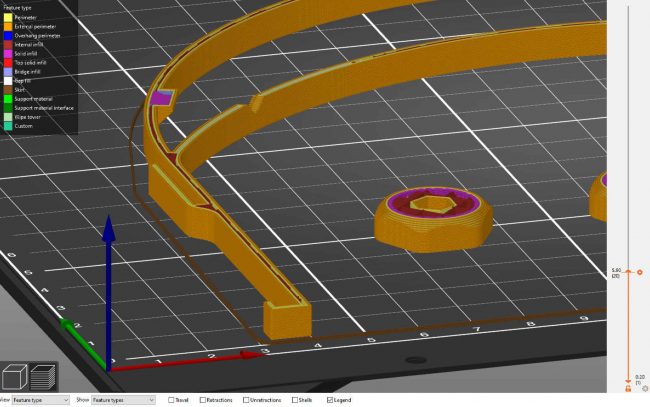Enable the Retractions checkbox

tap(200, 400)
